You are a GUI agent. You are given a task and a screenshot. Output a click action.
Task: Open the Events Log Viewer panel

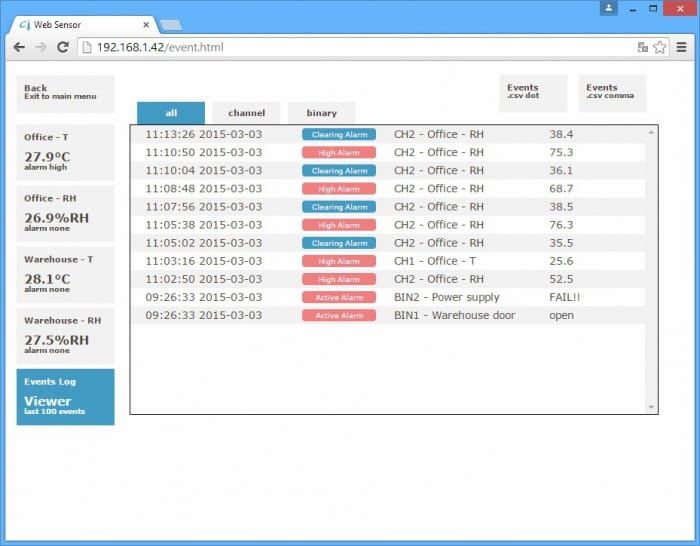click(65, 397)
